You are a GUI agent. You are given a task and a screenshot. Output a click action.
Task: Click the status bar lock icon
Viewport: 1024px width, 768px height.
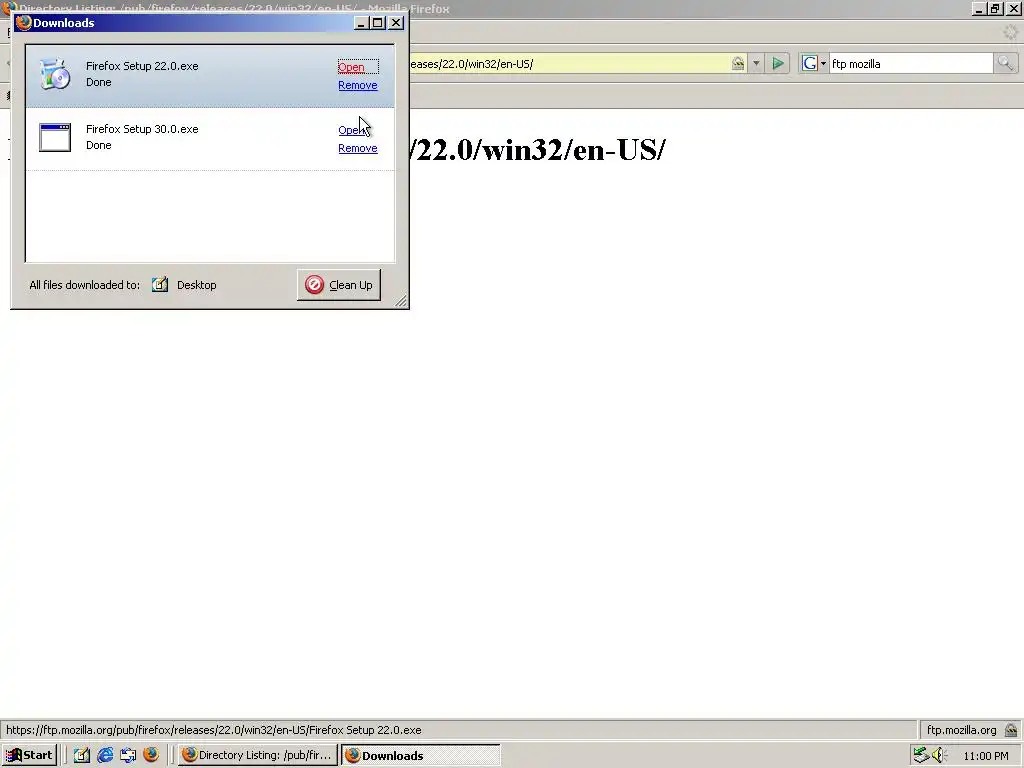coord(1011,729)
